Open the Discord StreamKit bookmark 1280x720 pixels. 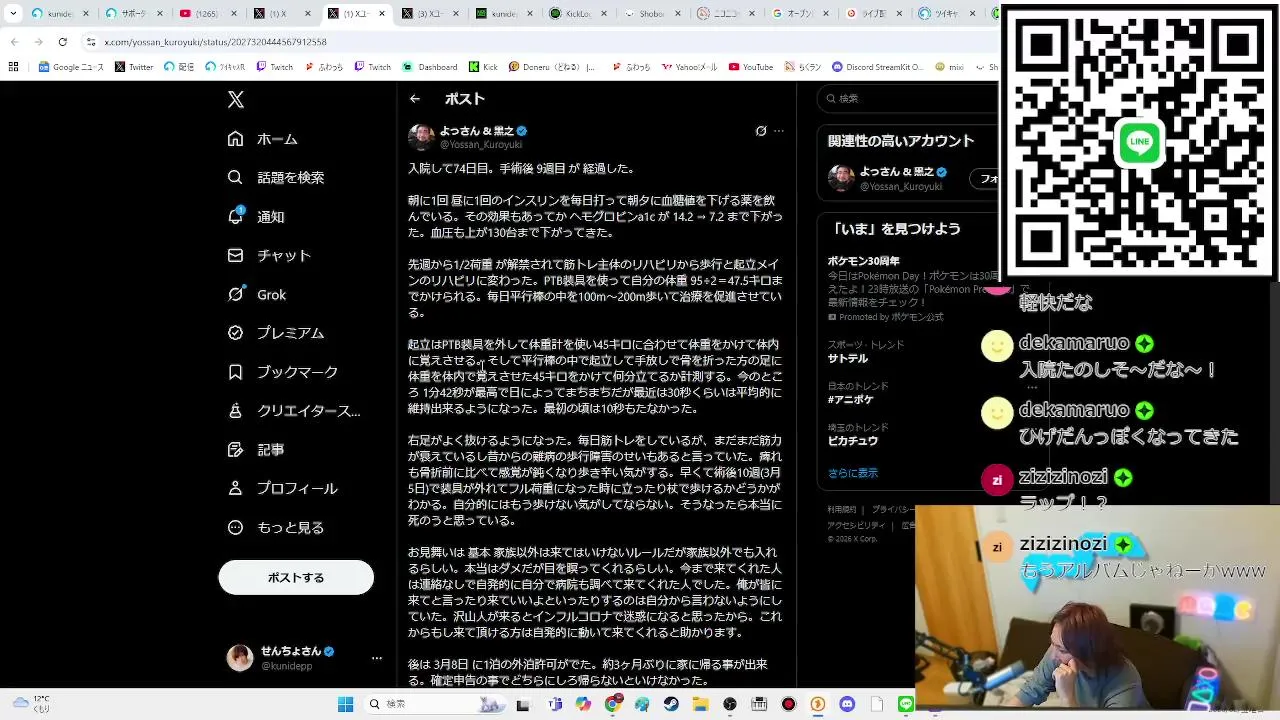pos(878,67)
